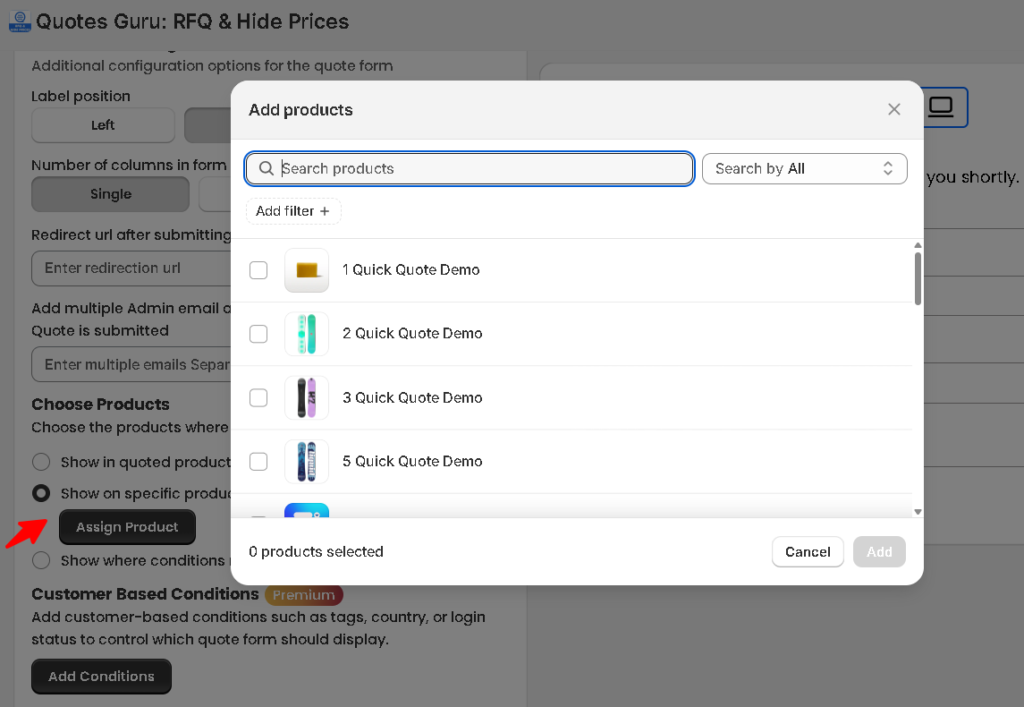
Task: Open the 1 Quick Quote Demo thumbnail
Action: pyautogui.click(x=306, y=270)
